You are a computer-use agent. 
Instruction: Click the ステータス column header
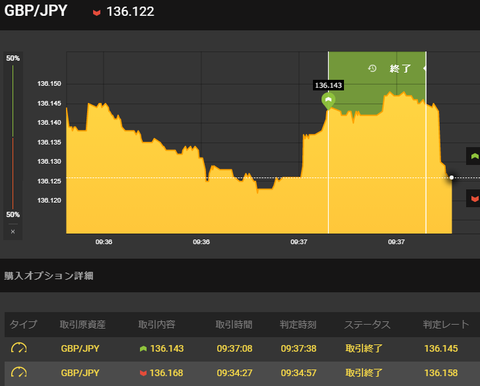(367, 324)
